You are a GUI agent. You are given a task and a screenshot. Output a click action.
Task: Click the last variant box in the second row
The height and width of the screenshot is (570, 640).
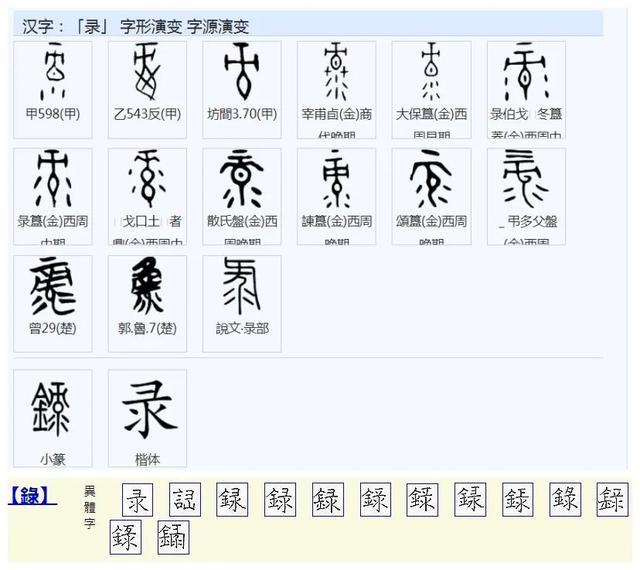[173, 538]
